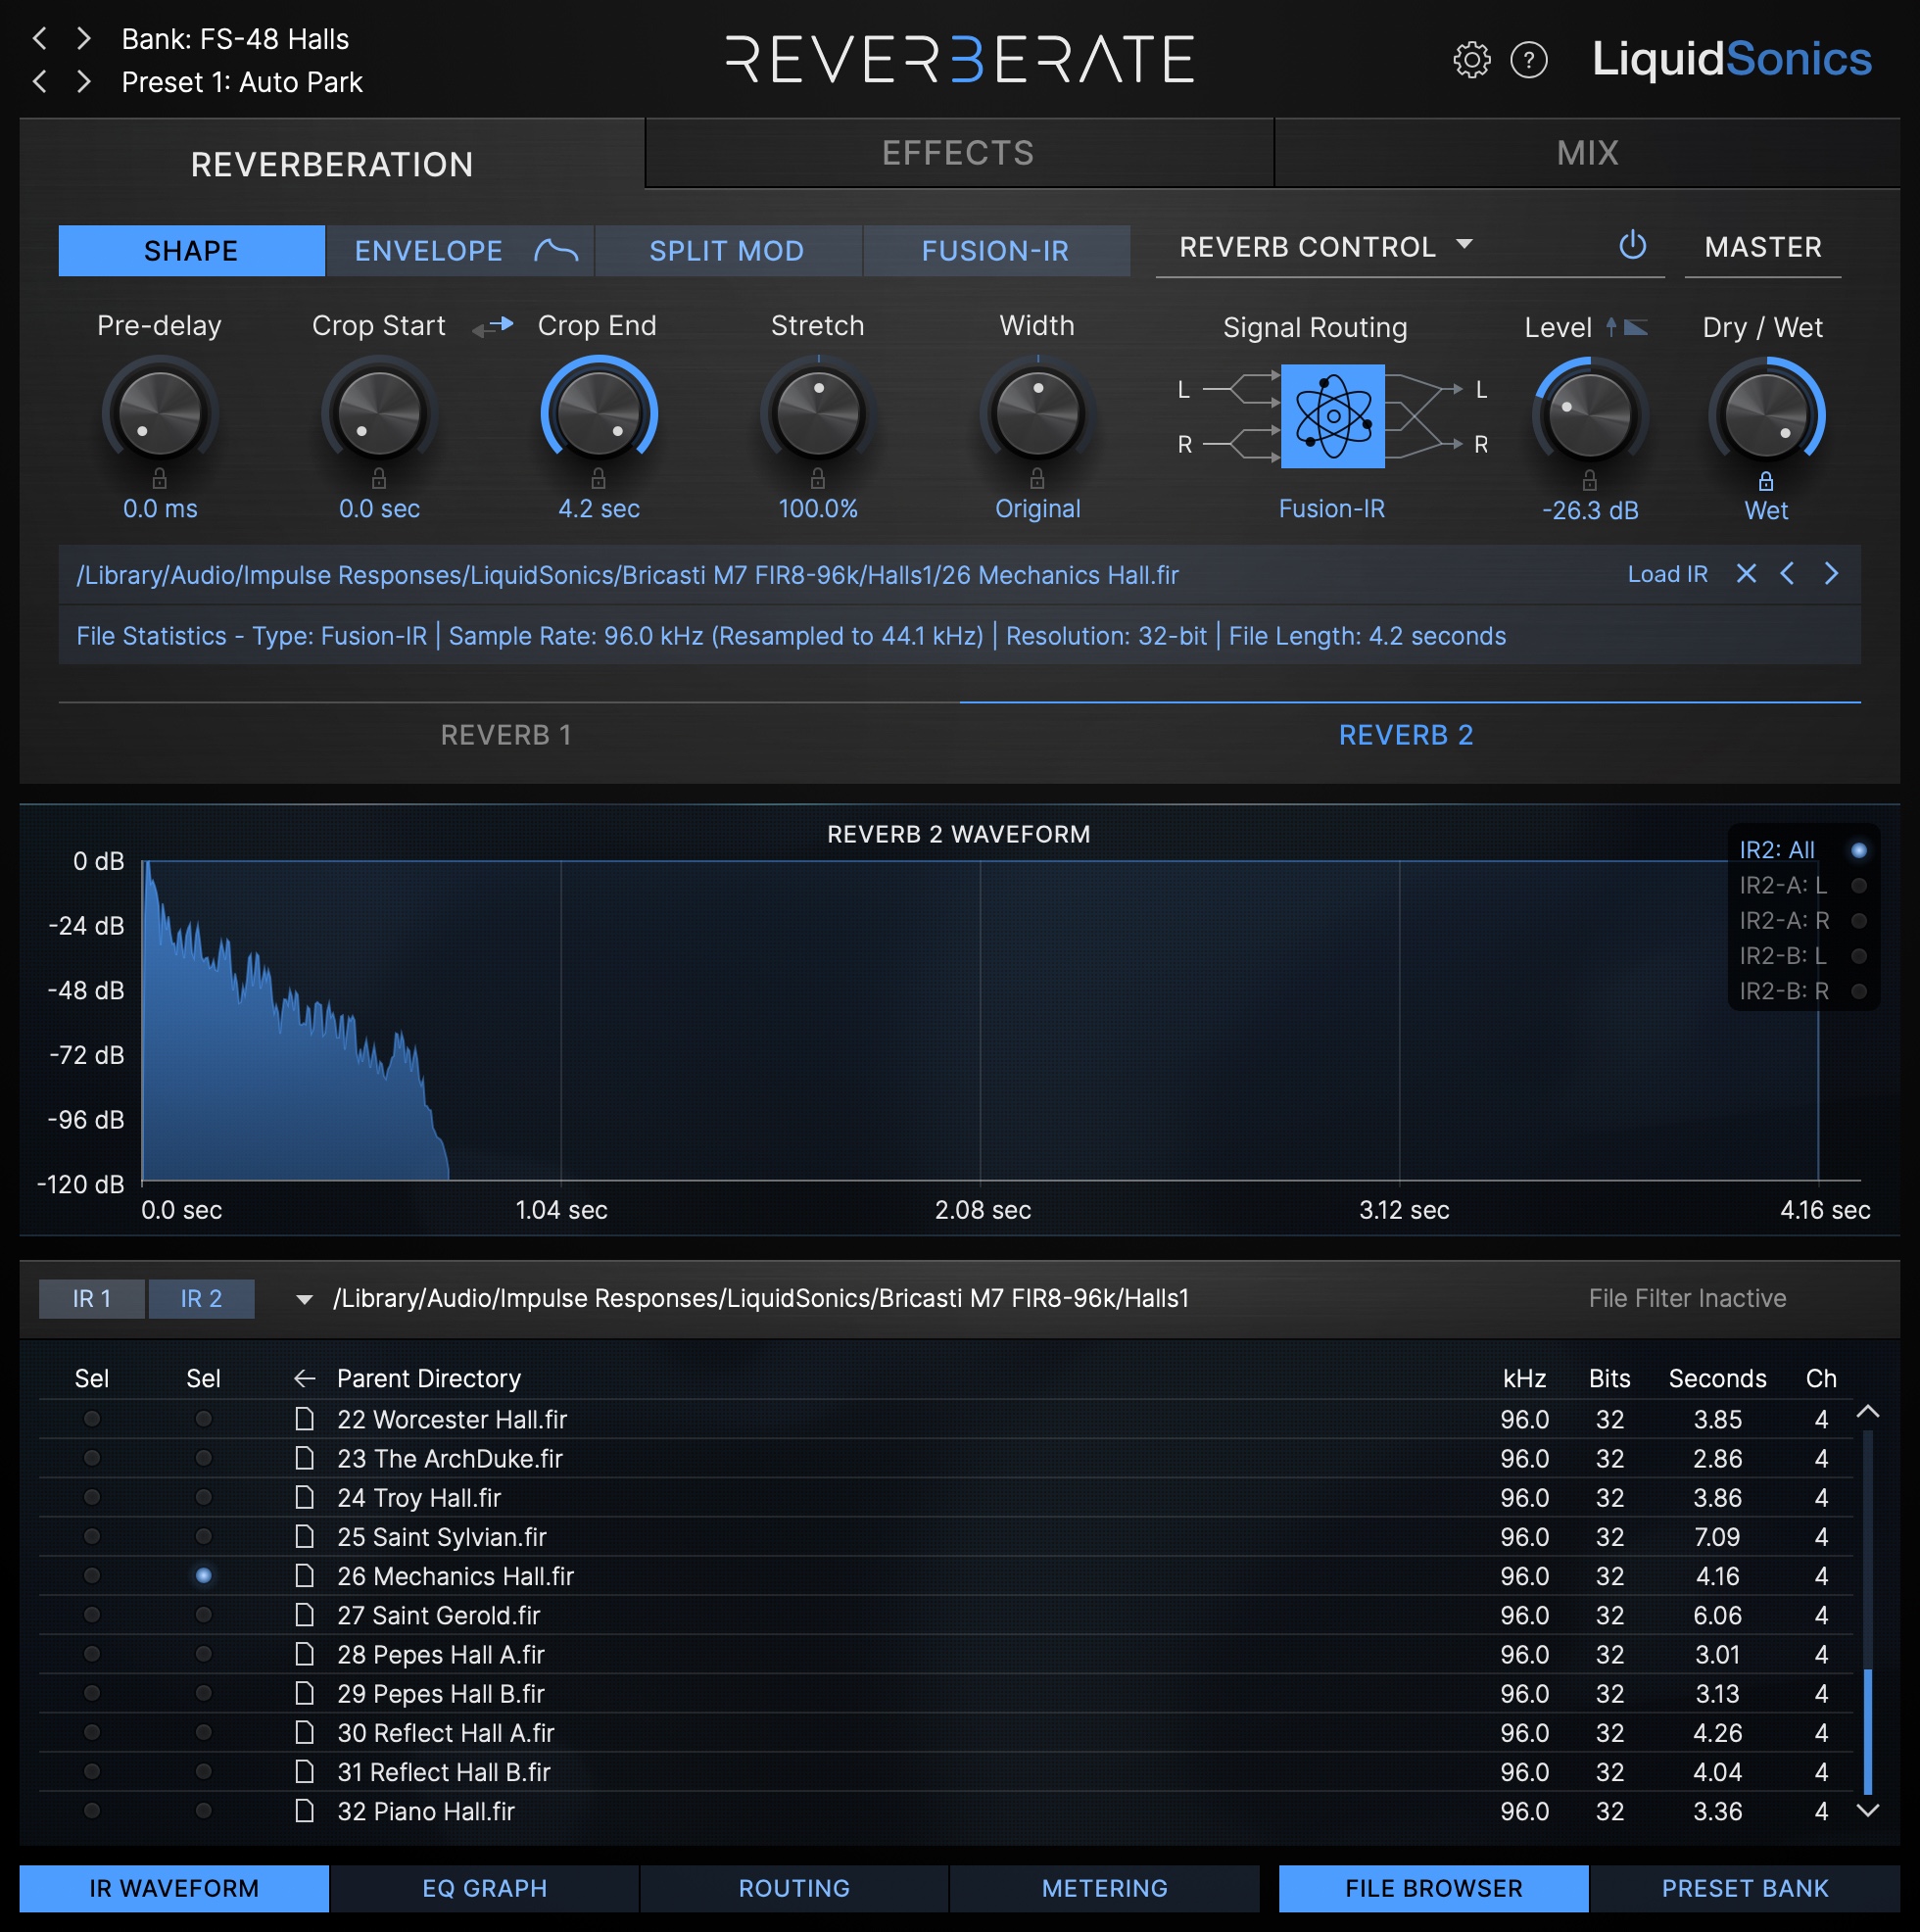The width and height of the screenshot is (1920, 1932).
Task: Expand the file browser path dropdown arrow
Action: click(x=304, y=1299)
